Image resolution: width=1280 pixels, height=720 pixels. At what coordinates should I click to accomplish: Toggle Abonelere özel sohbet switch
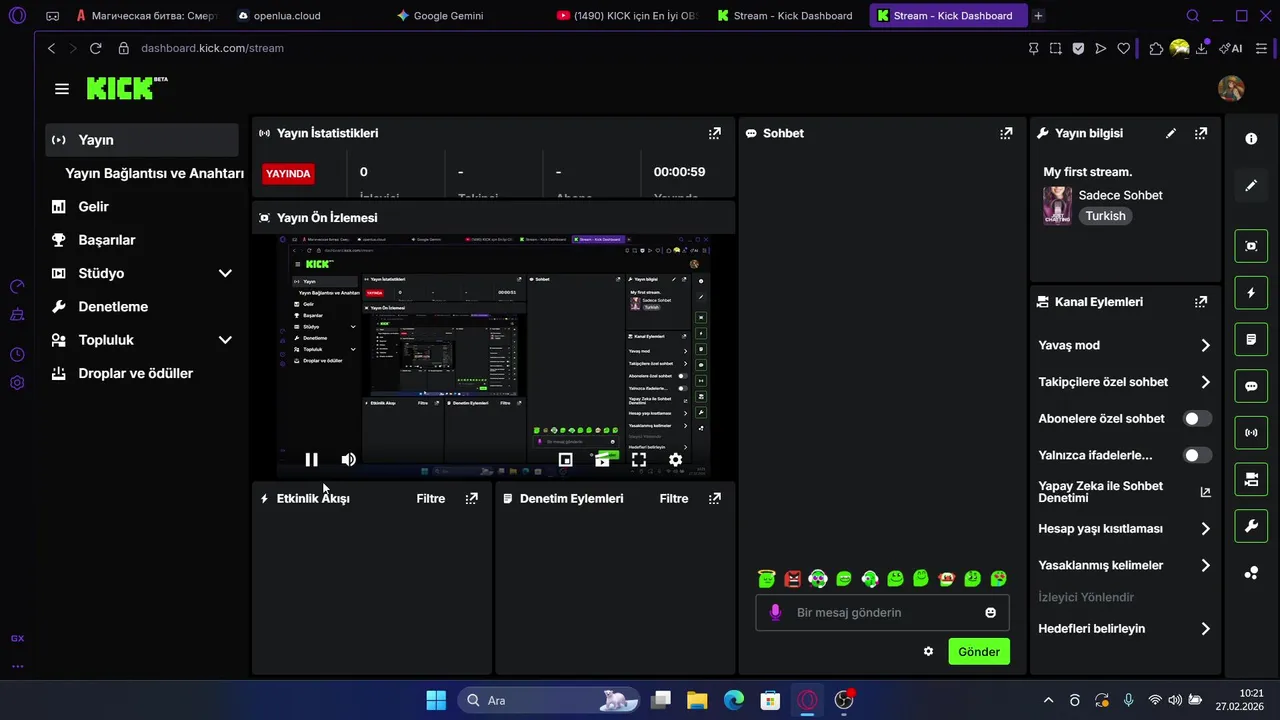coord(1197,419)
